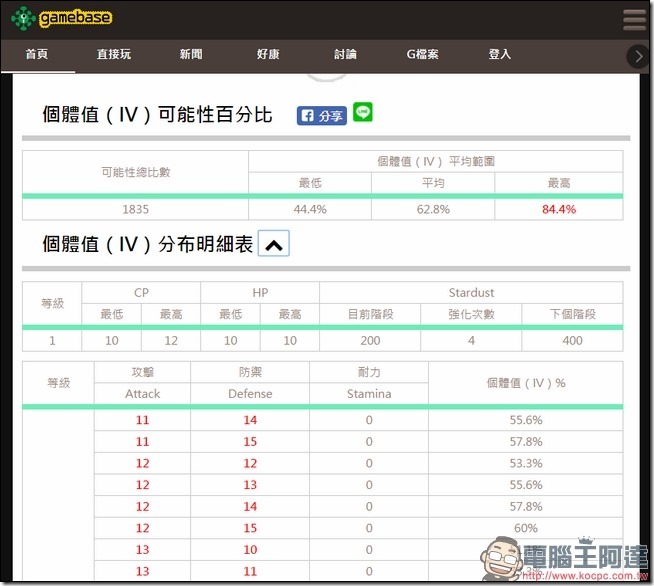Open the 新聞 menu item
This screenshot has width=654, height=586.
pyautogui.click(x=191, y=54)
